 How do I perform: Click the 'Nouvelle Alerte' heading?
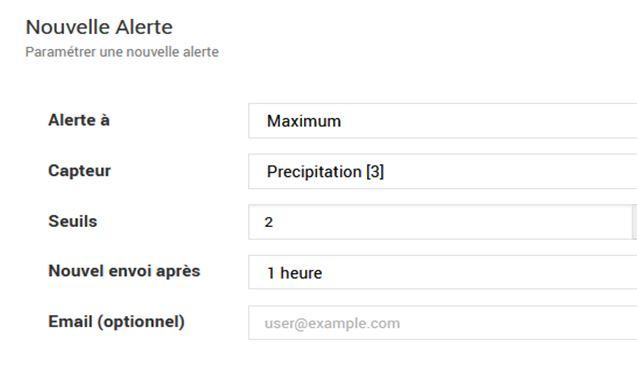99,27
